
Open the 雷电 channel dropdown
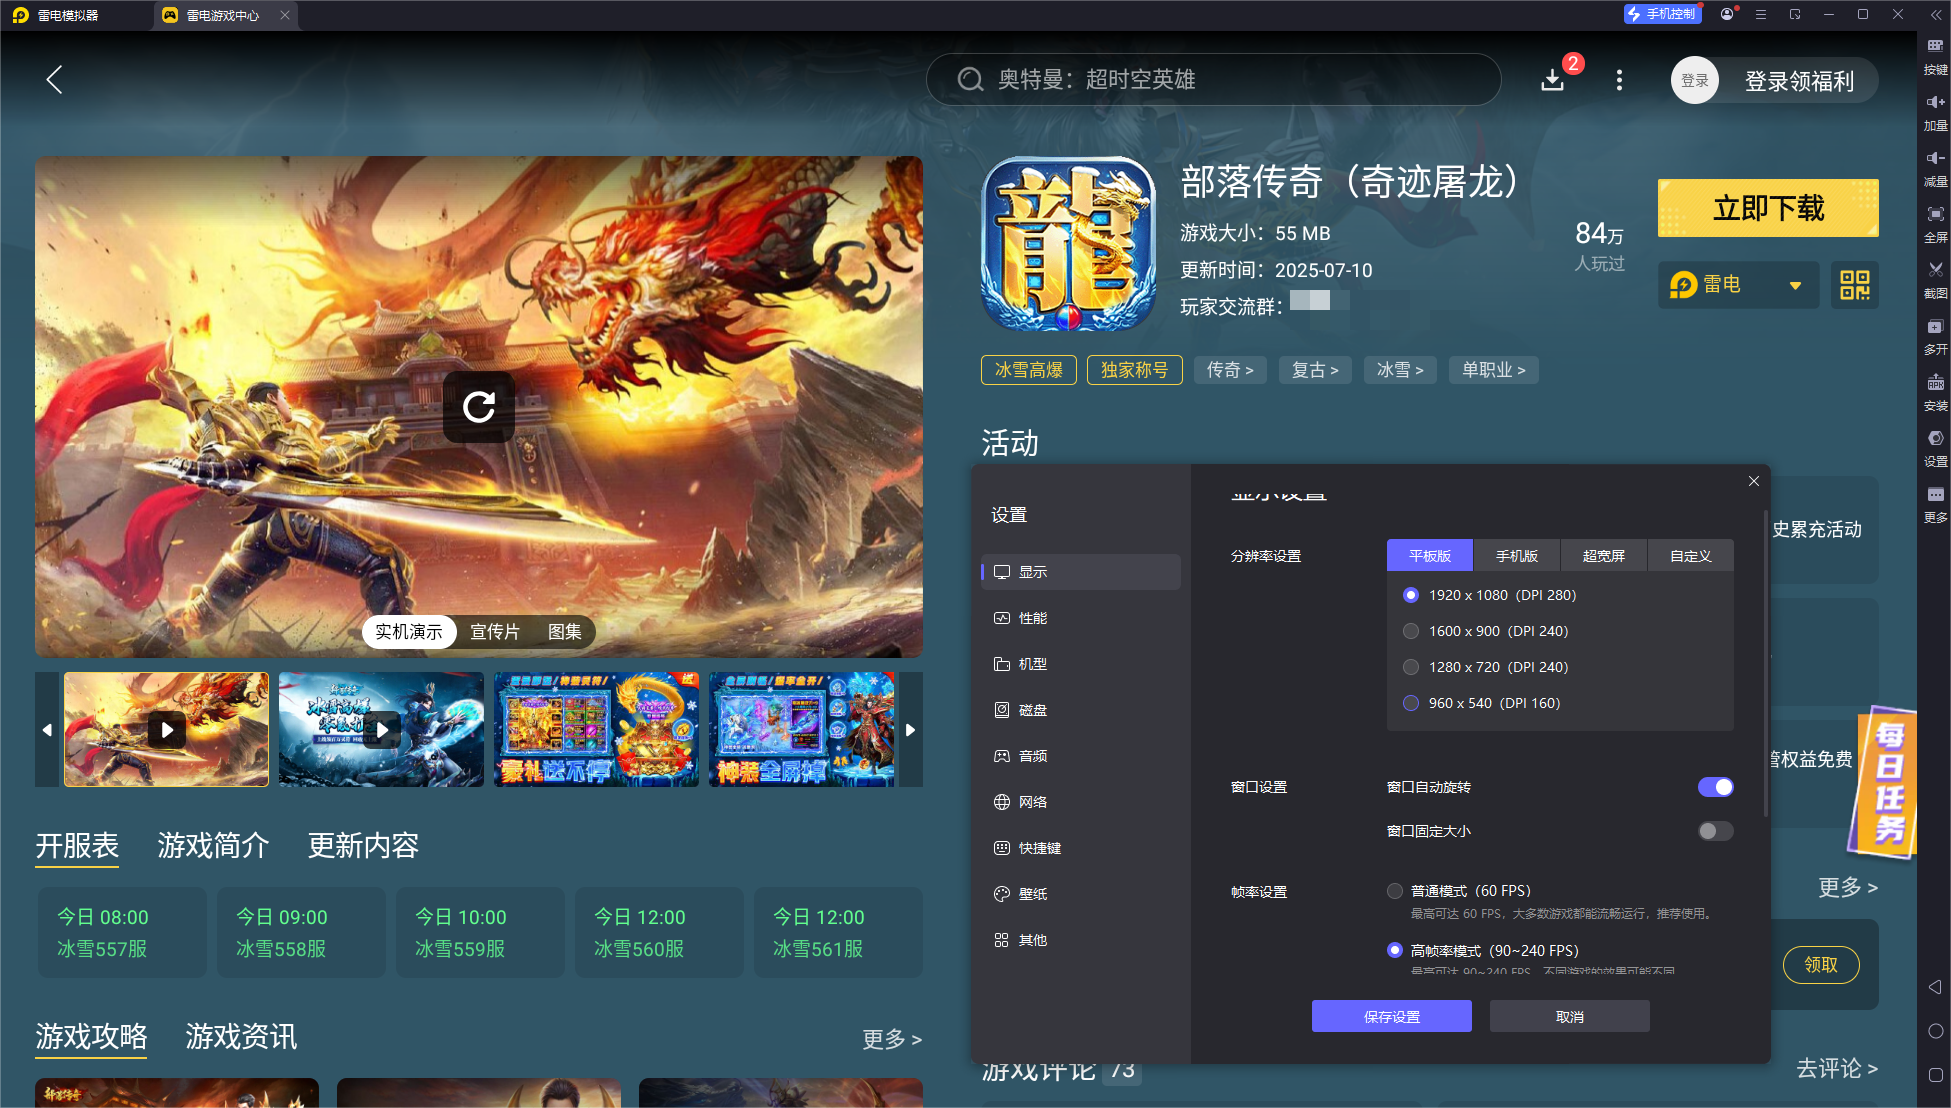click(1738, 285)
